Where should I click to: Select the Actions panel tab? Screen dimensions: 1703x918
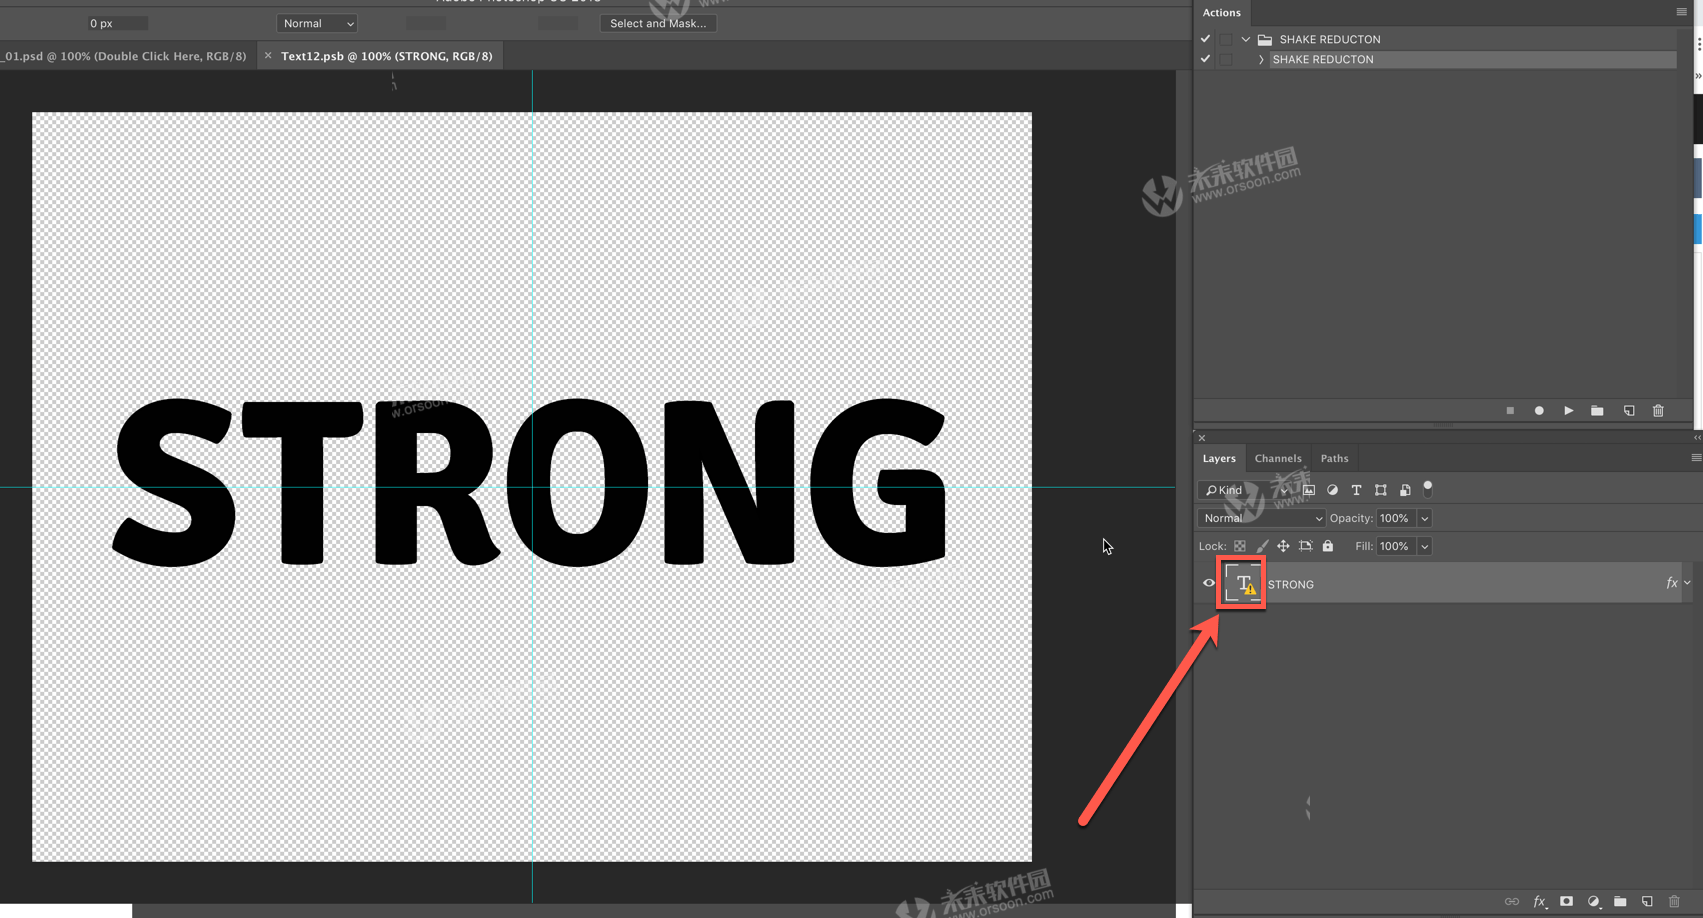(x=1221, y=12)
